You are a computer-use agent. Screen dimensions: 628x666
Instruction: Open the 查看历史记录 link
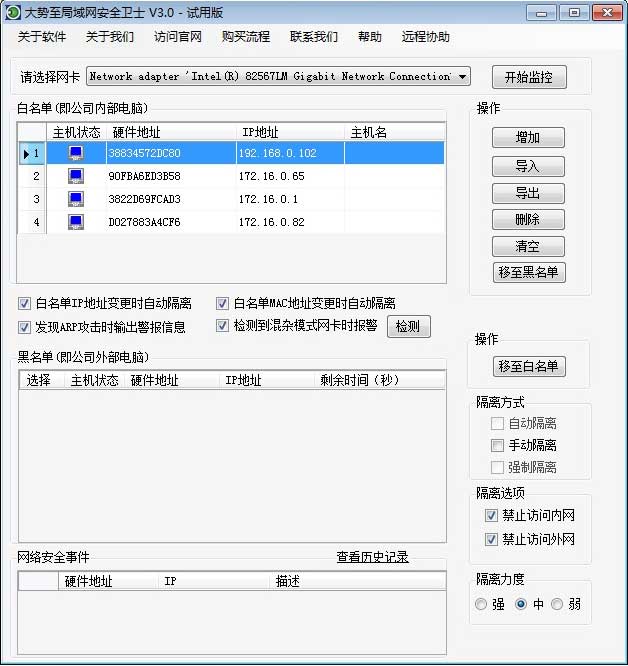(372, 557)
